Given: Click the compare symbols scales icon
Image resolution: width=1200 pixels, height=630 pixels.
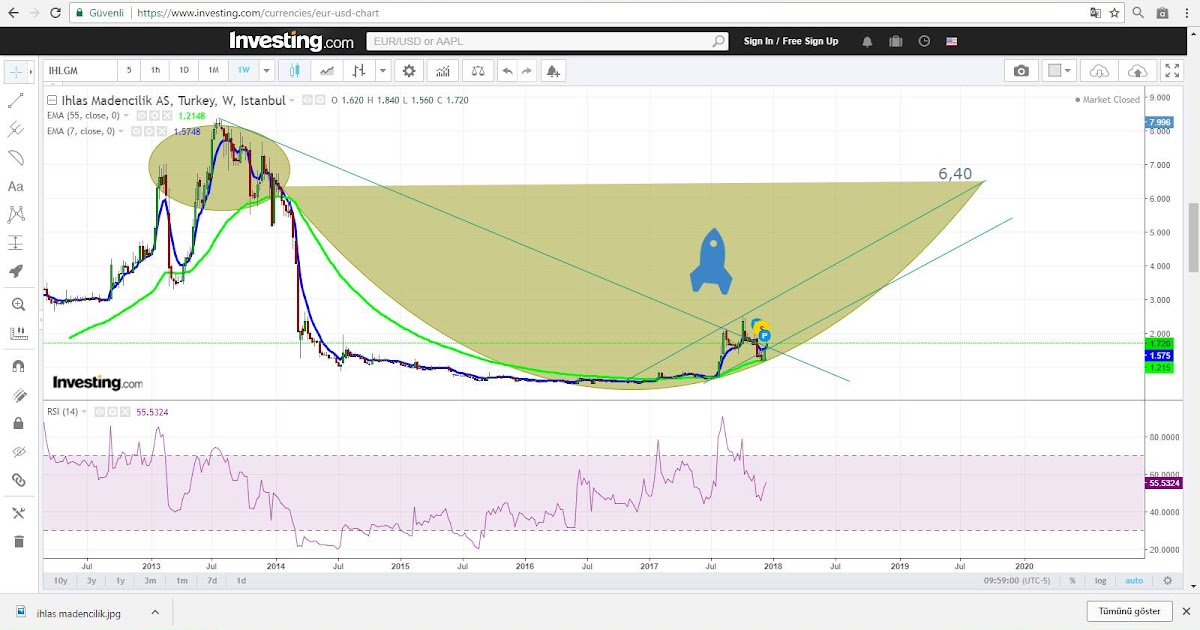Looking at the screenshot, I should point(477,71).
